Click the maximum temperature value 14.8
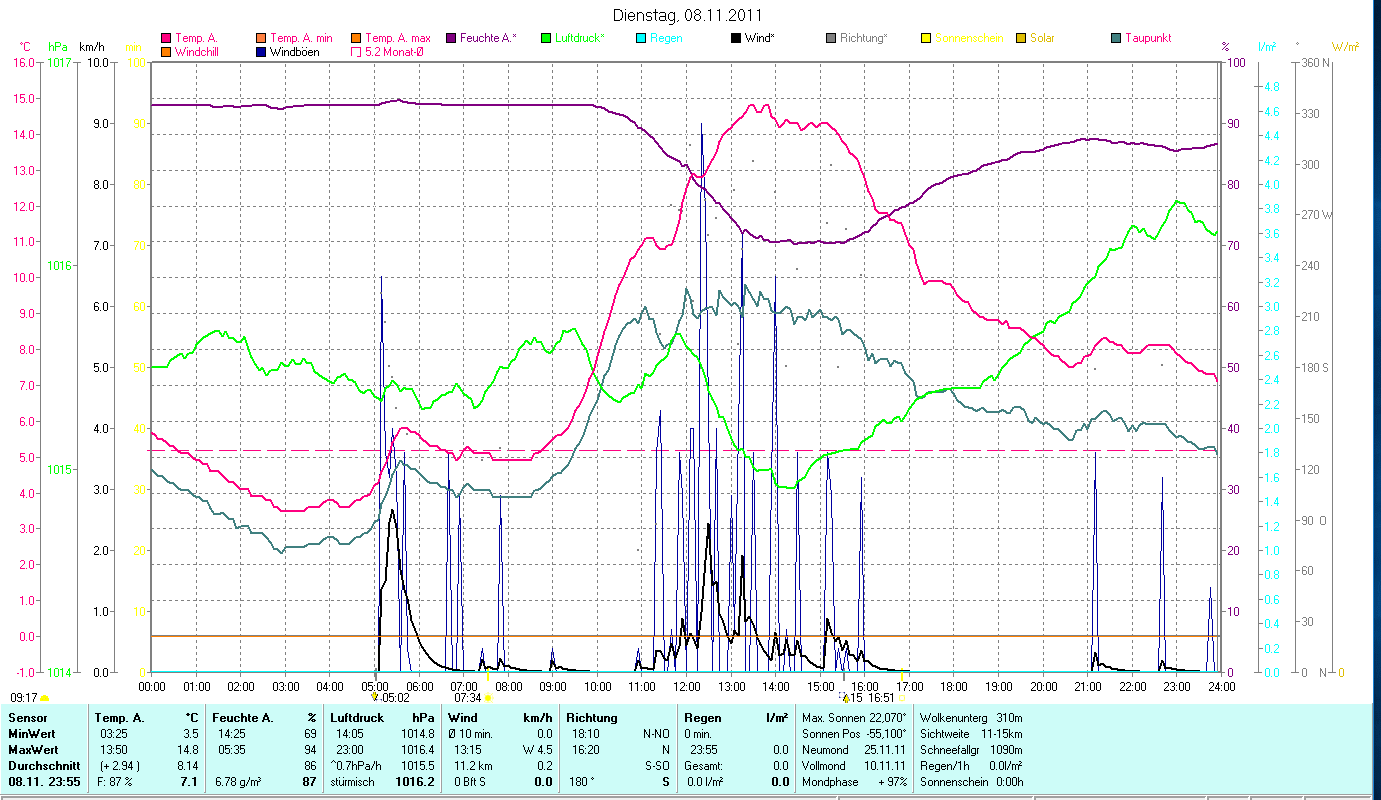Viewport: 1381px width, 800px height. pyautogui.click(x=189, y=750)
